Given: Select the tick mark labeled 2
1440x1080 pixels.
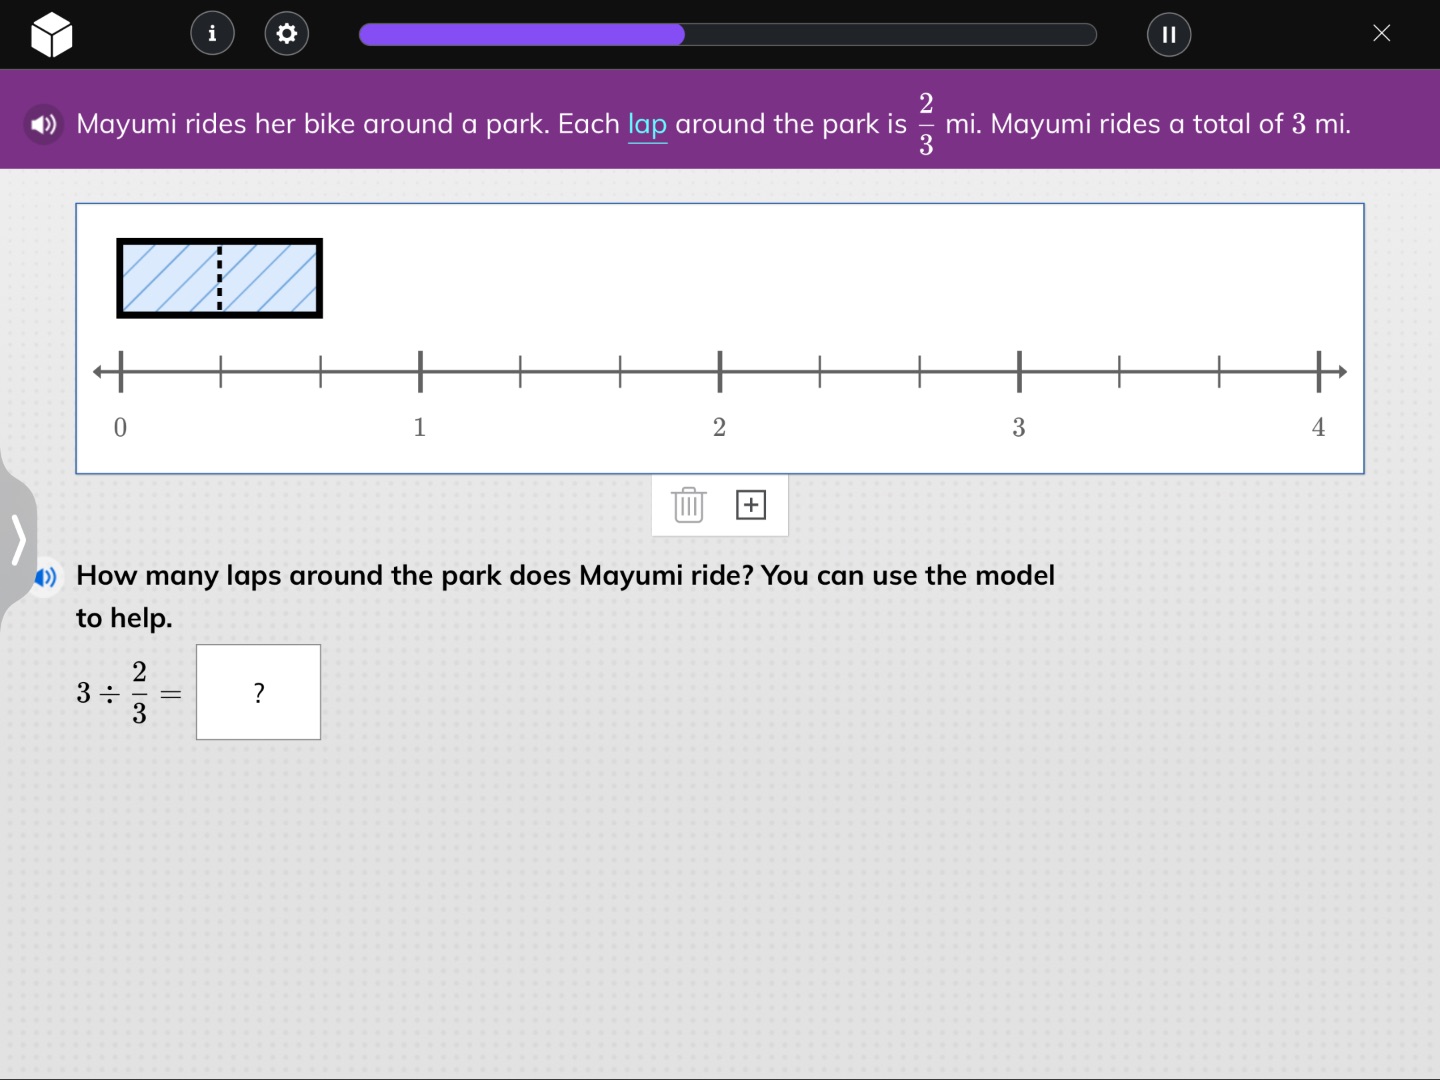Looking at the screenshot, I should [720, 372].
